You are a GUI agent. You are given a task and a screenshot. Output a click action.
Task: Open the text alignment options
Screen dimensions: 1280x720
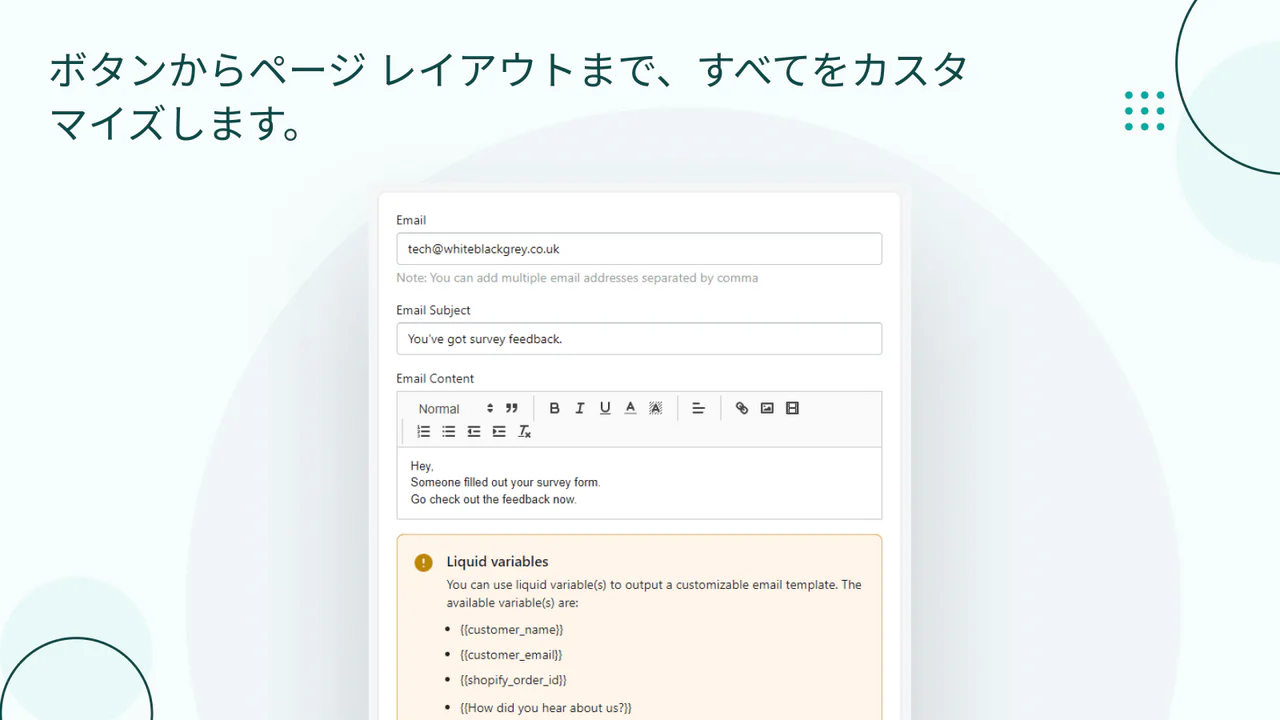coord(699,408)
